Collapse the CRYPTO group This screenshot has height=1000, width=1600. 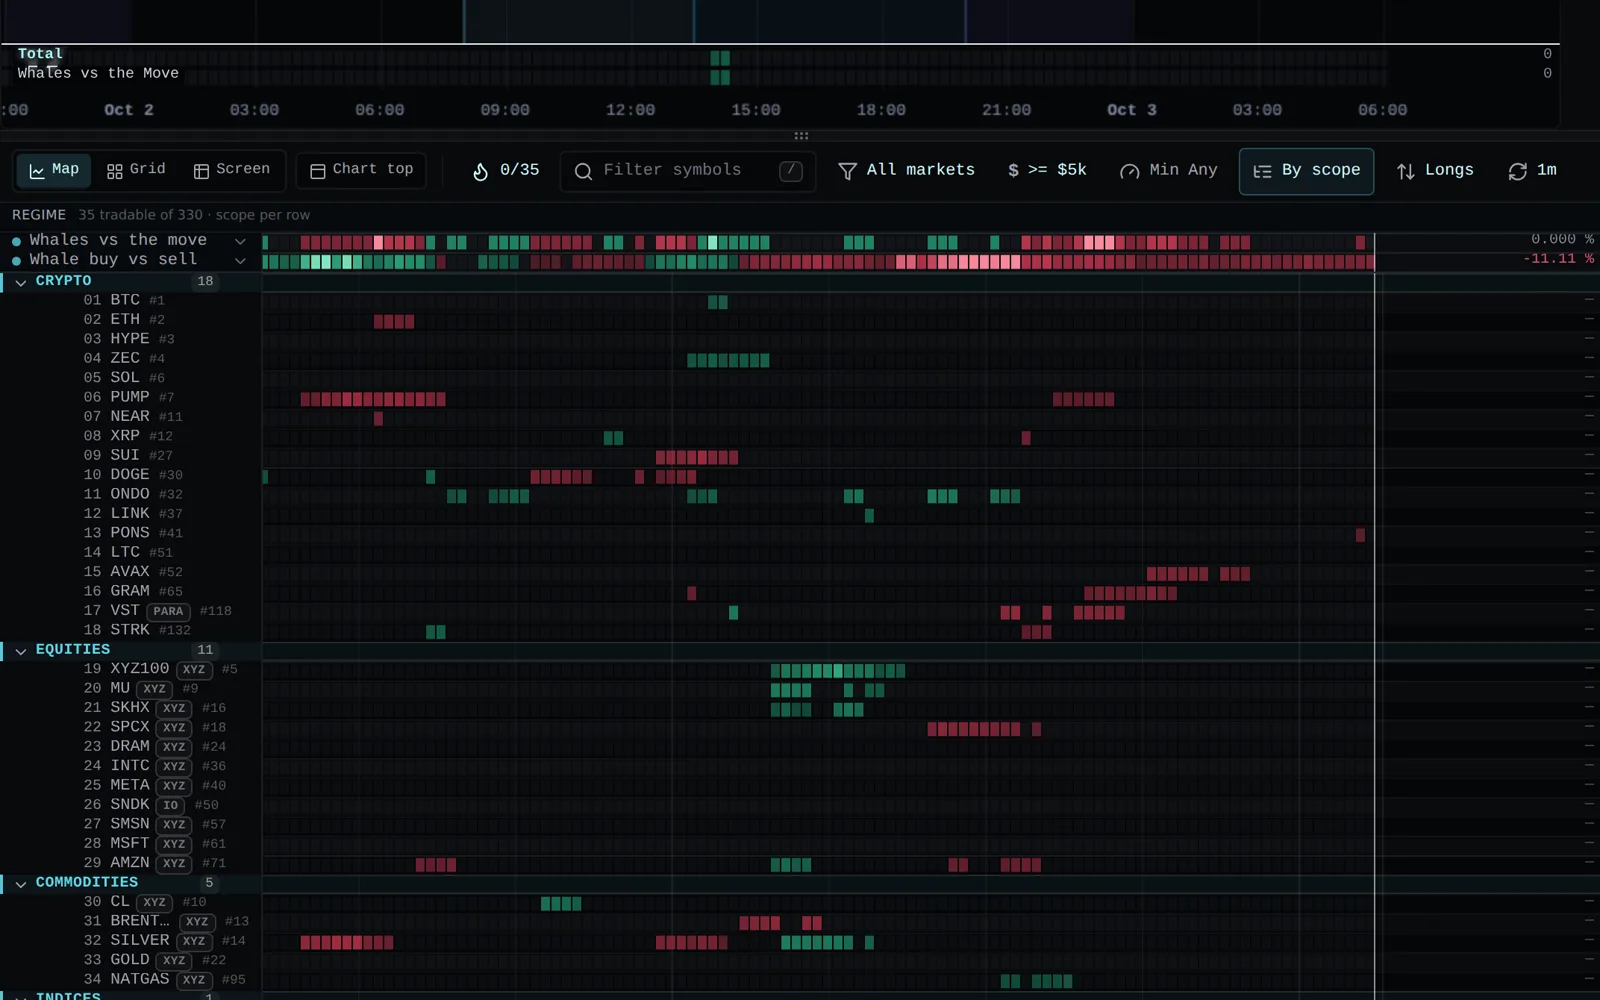(20, 282)
